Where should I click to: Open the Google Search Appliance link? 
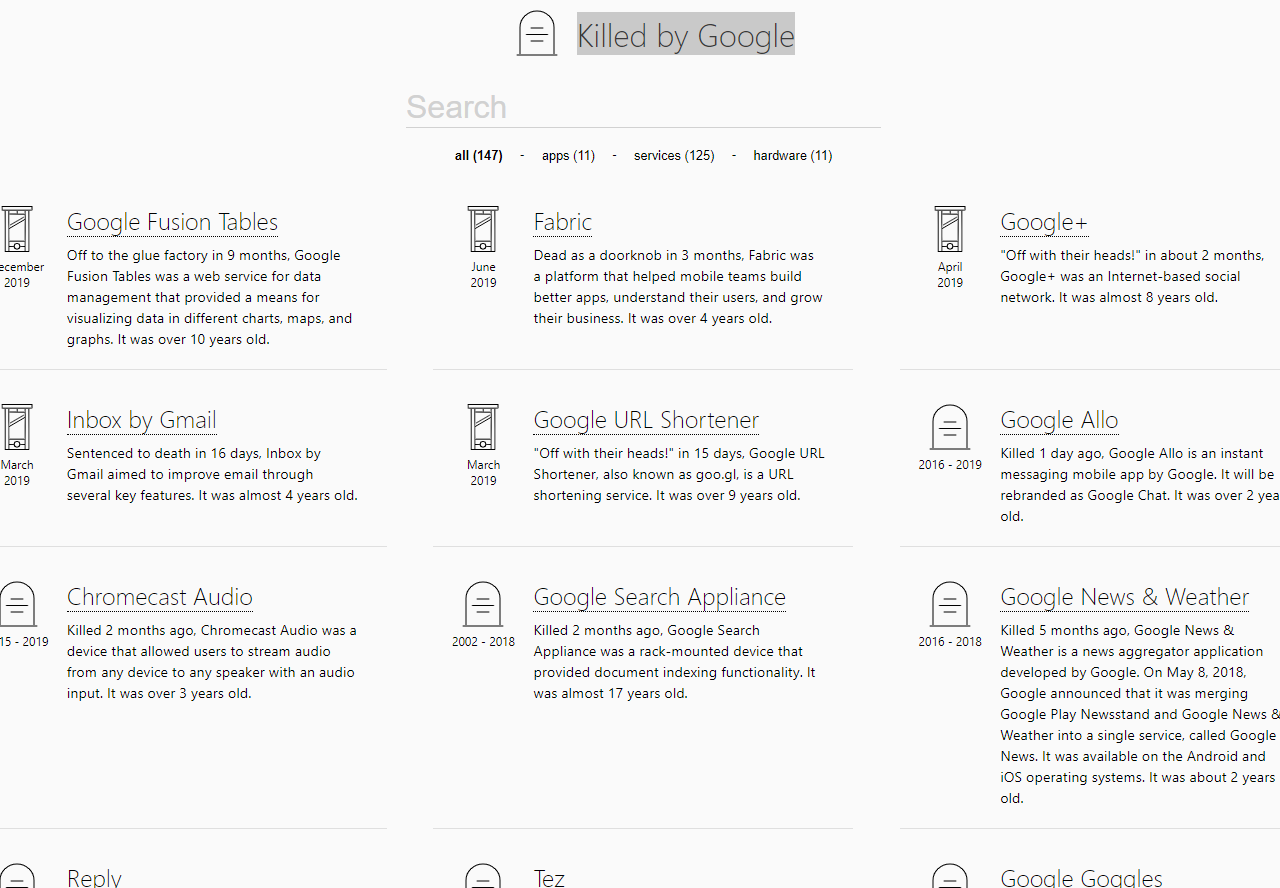coord(659,597)
